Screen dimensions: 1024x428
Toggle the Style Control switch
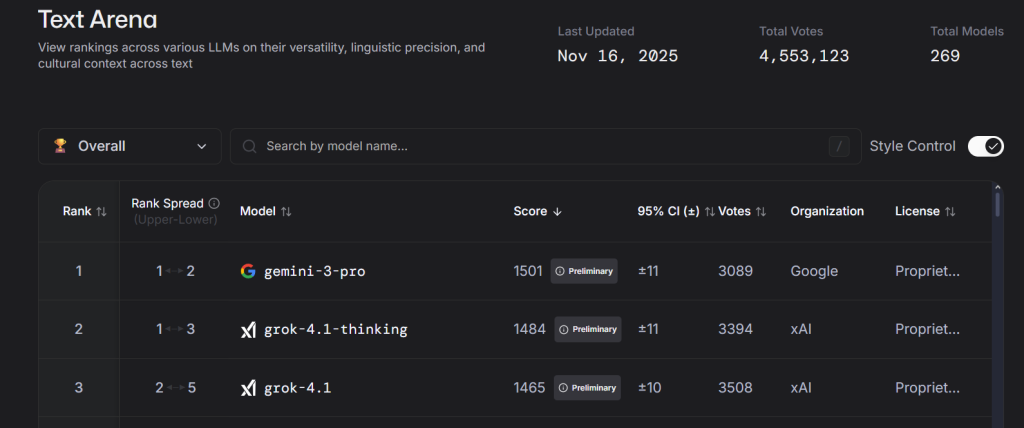985,146
